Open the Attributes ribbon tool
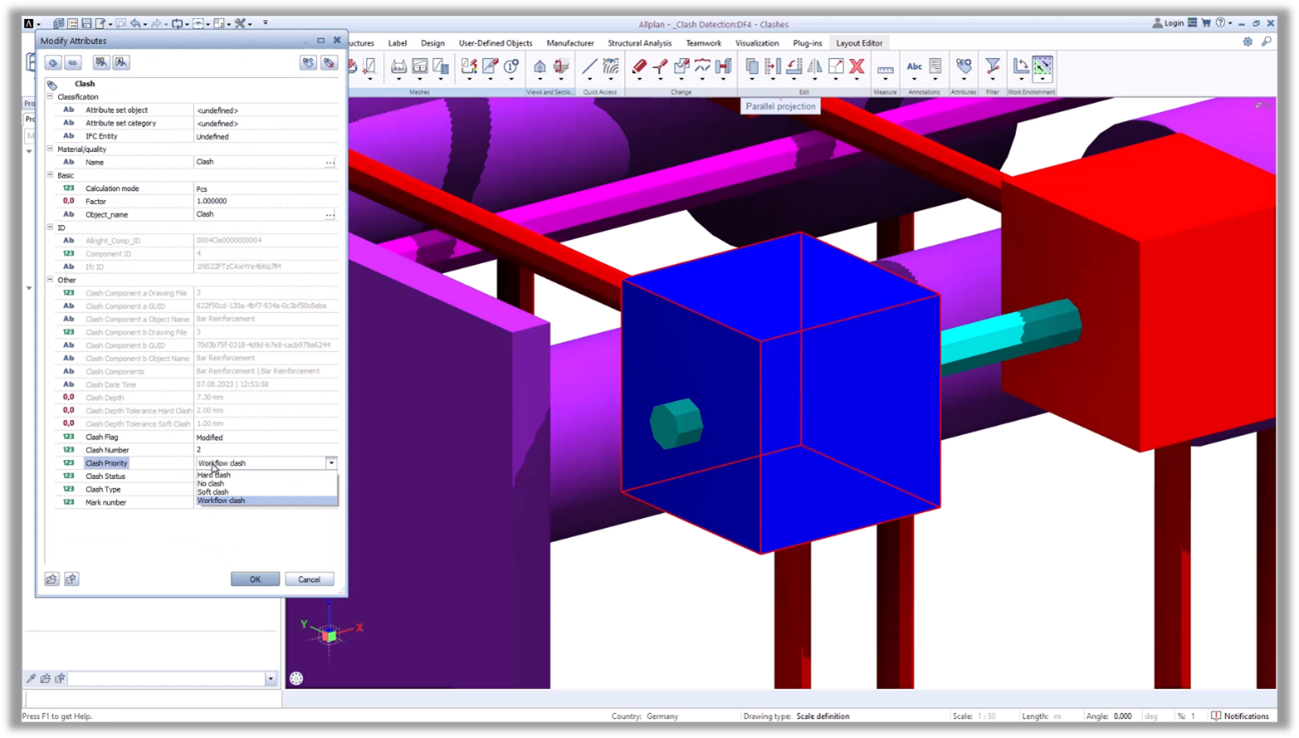This screenshot has height=738, width=1299. click(x=963, y=67)
